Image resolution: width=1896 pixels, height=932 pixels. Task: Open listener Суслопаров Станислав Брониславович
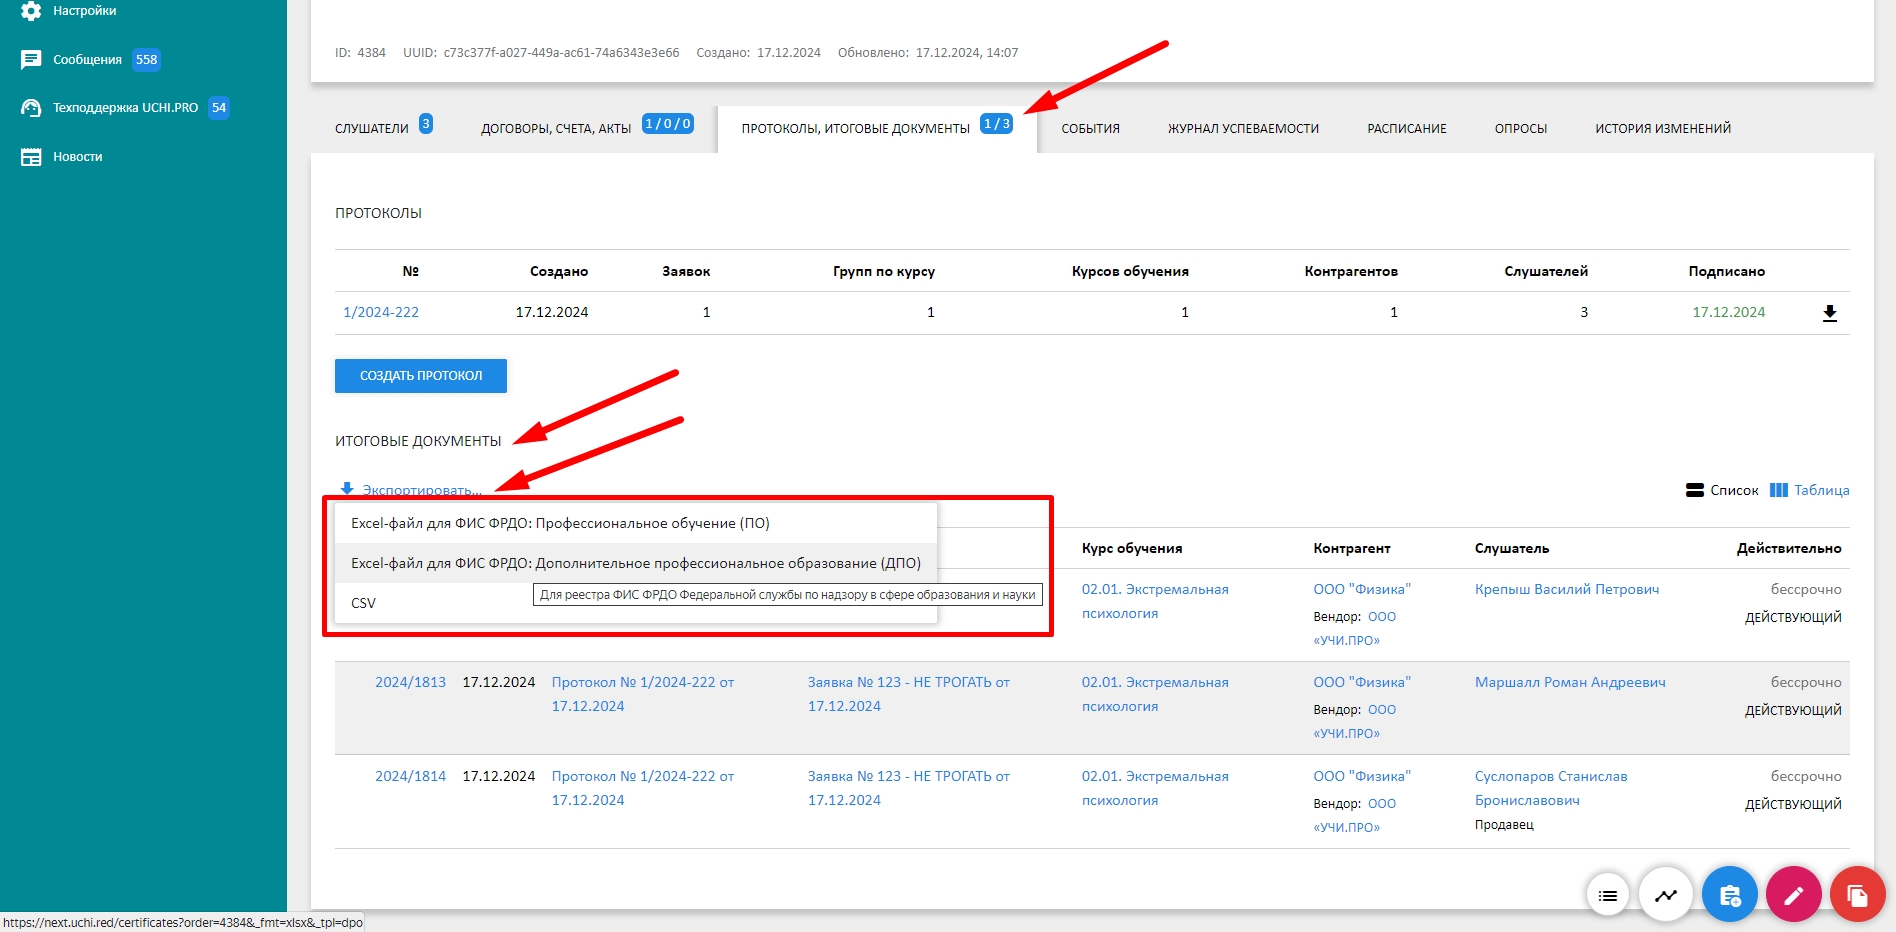point(1551,788)
